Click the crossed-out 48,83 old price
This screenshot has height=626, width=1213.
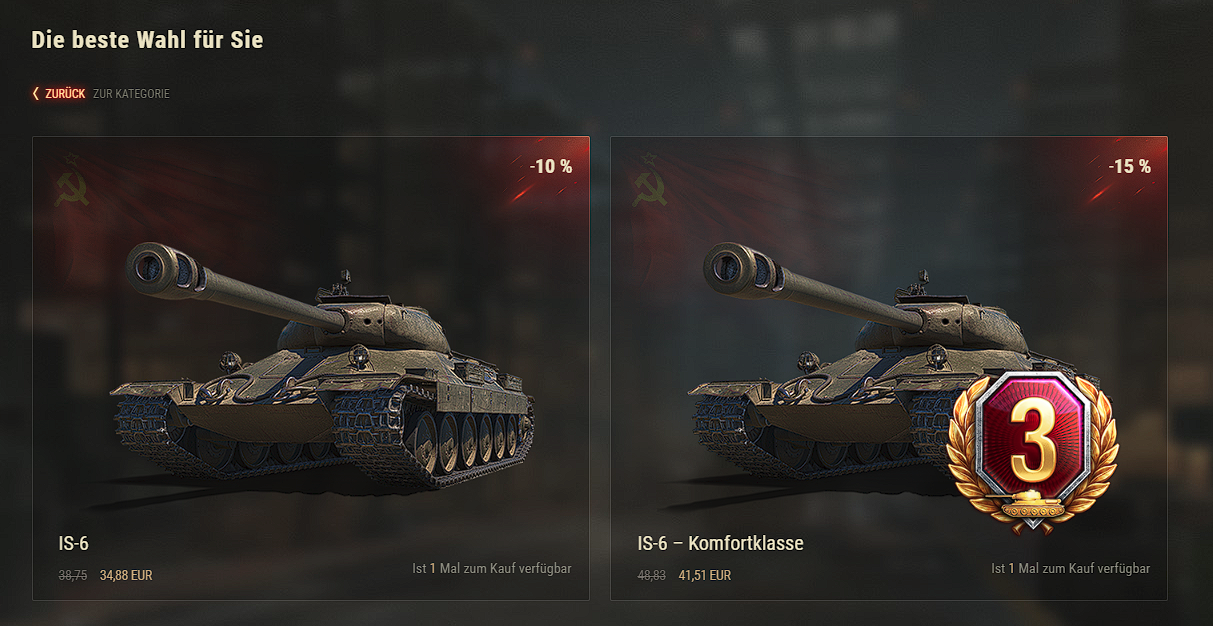[x=652, y=575]
